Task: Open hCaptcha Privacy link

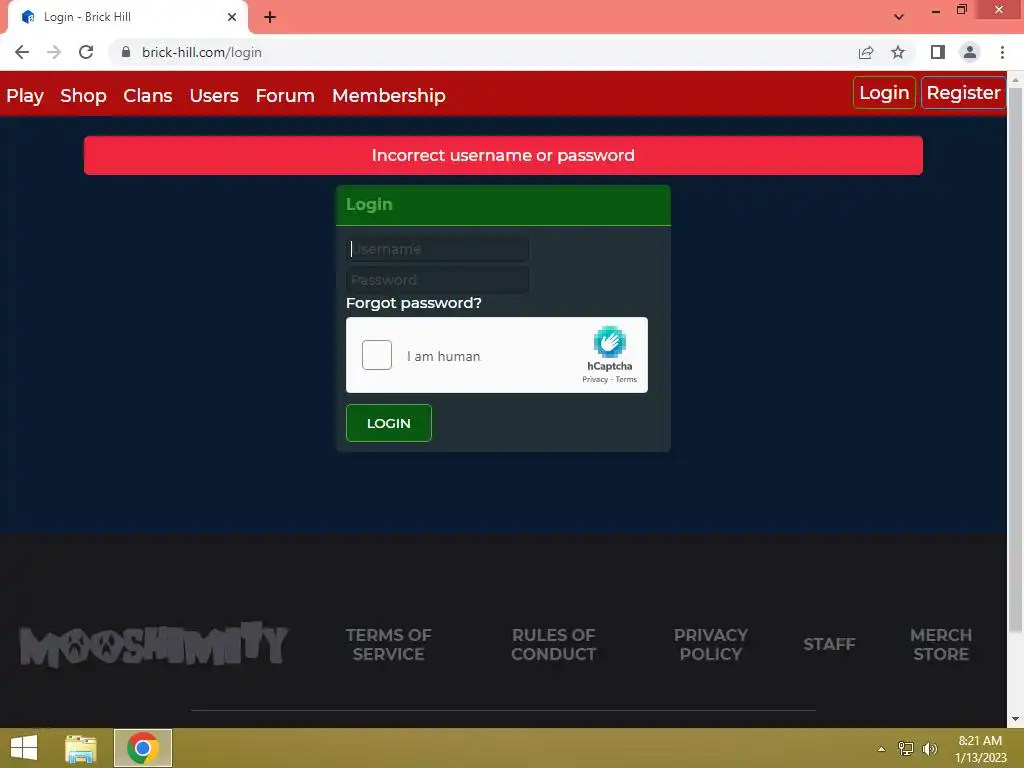Action: click(x=594, y=379)
